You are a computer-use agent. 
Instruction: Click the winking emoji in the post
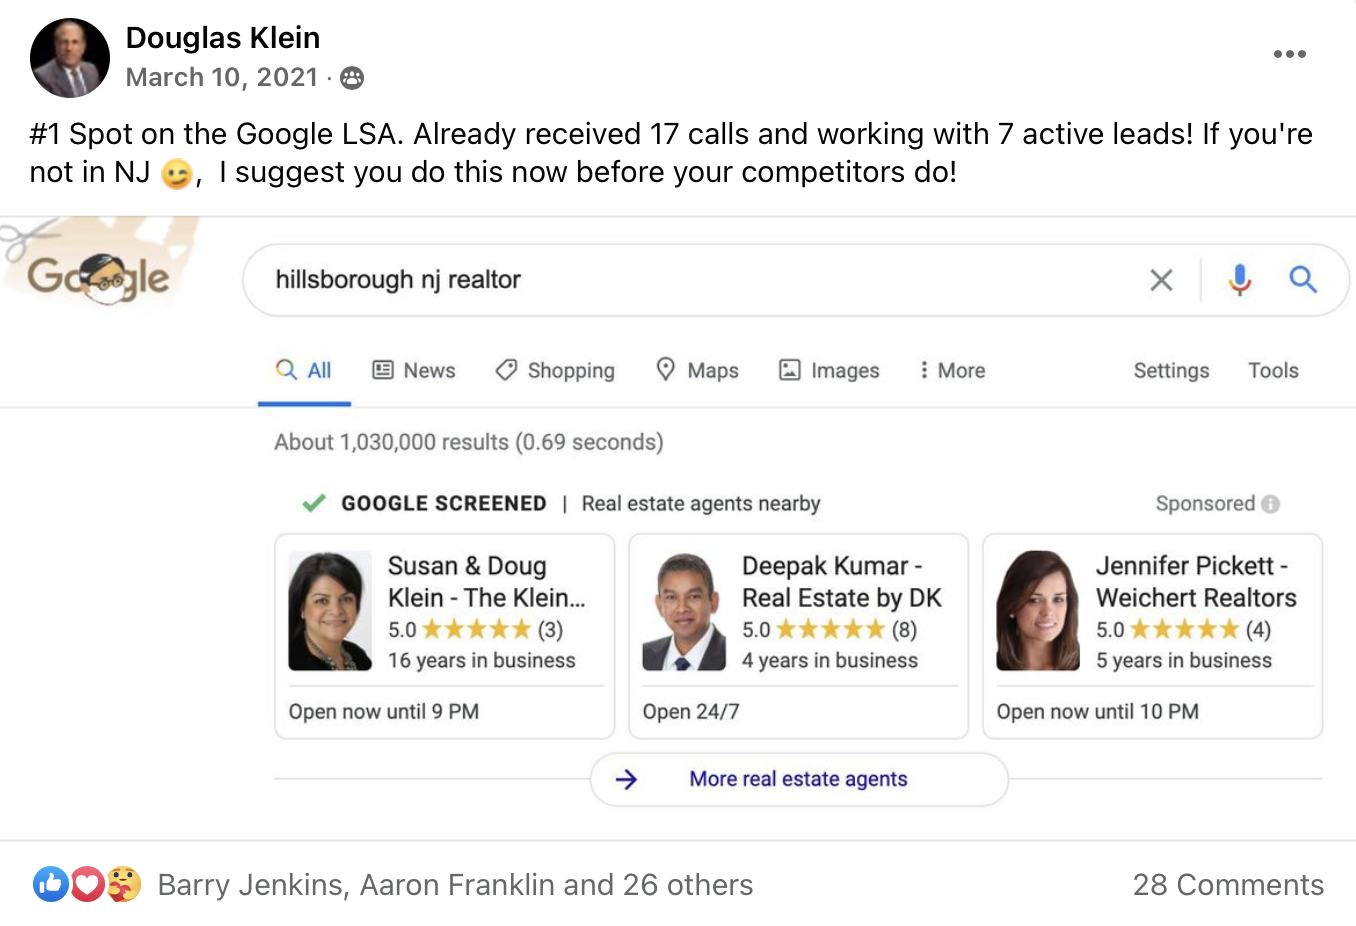coord(177,174)
